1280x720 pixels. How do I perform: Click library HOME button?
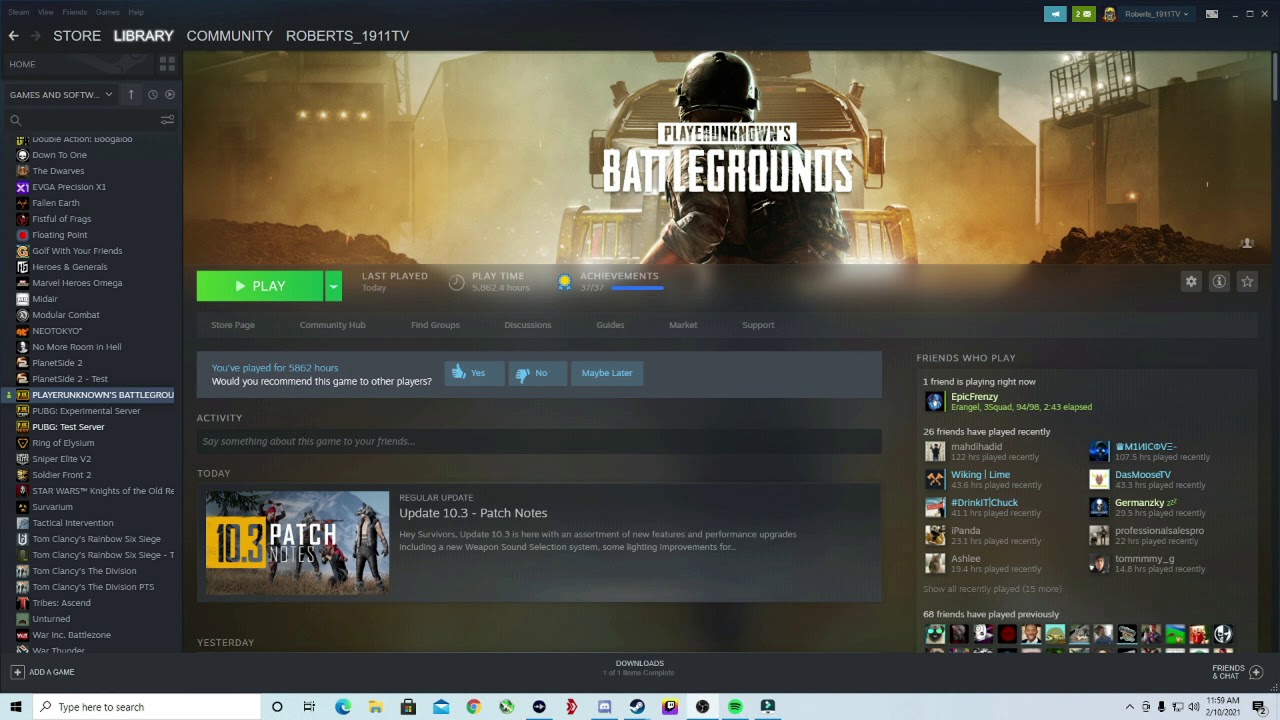[x=22, y=64]
